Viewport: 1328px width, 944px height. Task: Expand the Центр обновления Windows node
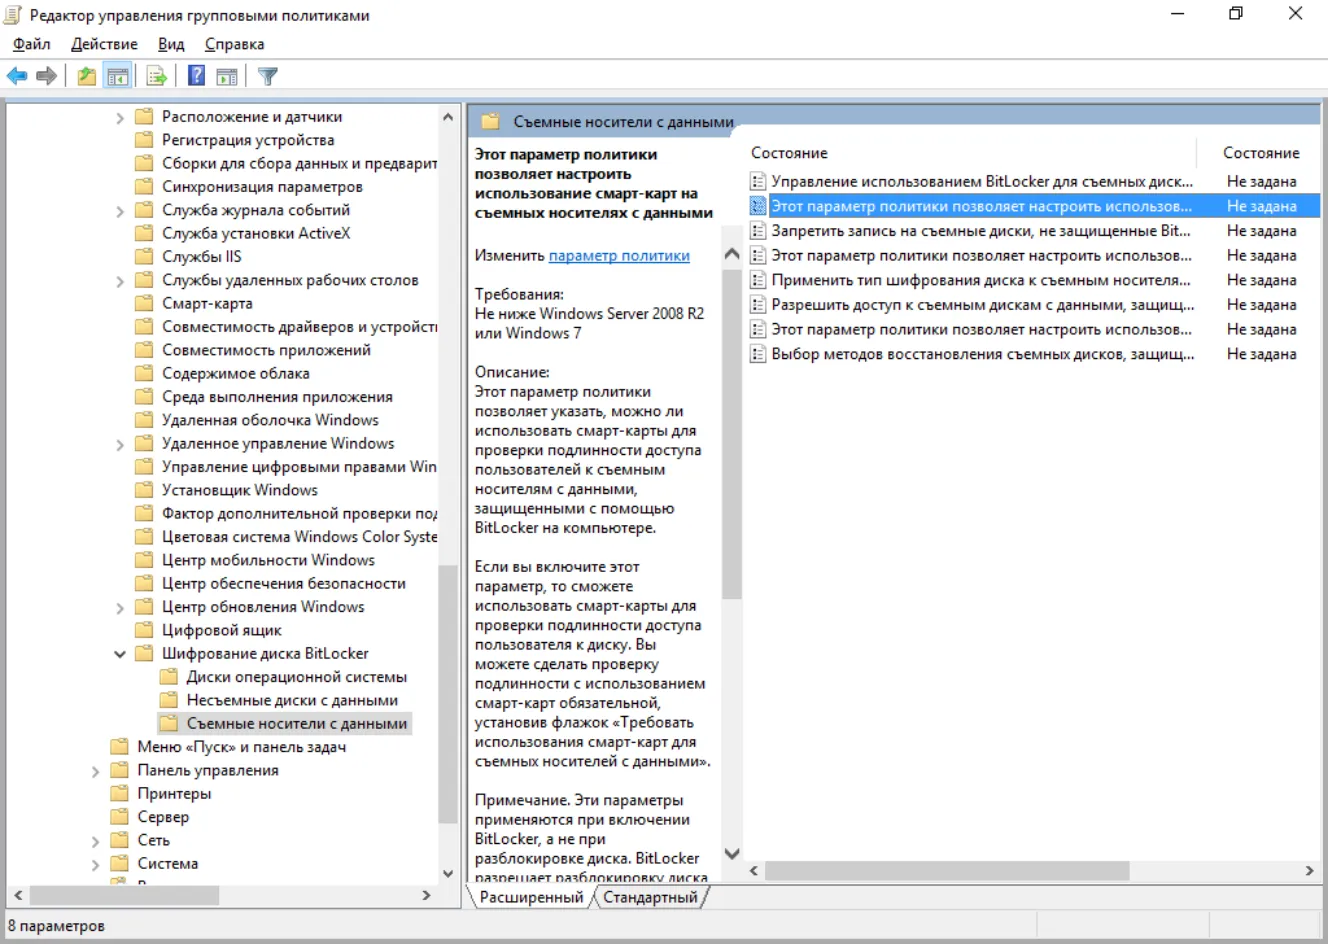pos(120,607)
